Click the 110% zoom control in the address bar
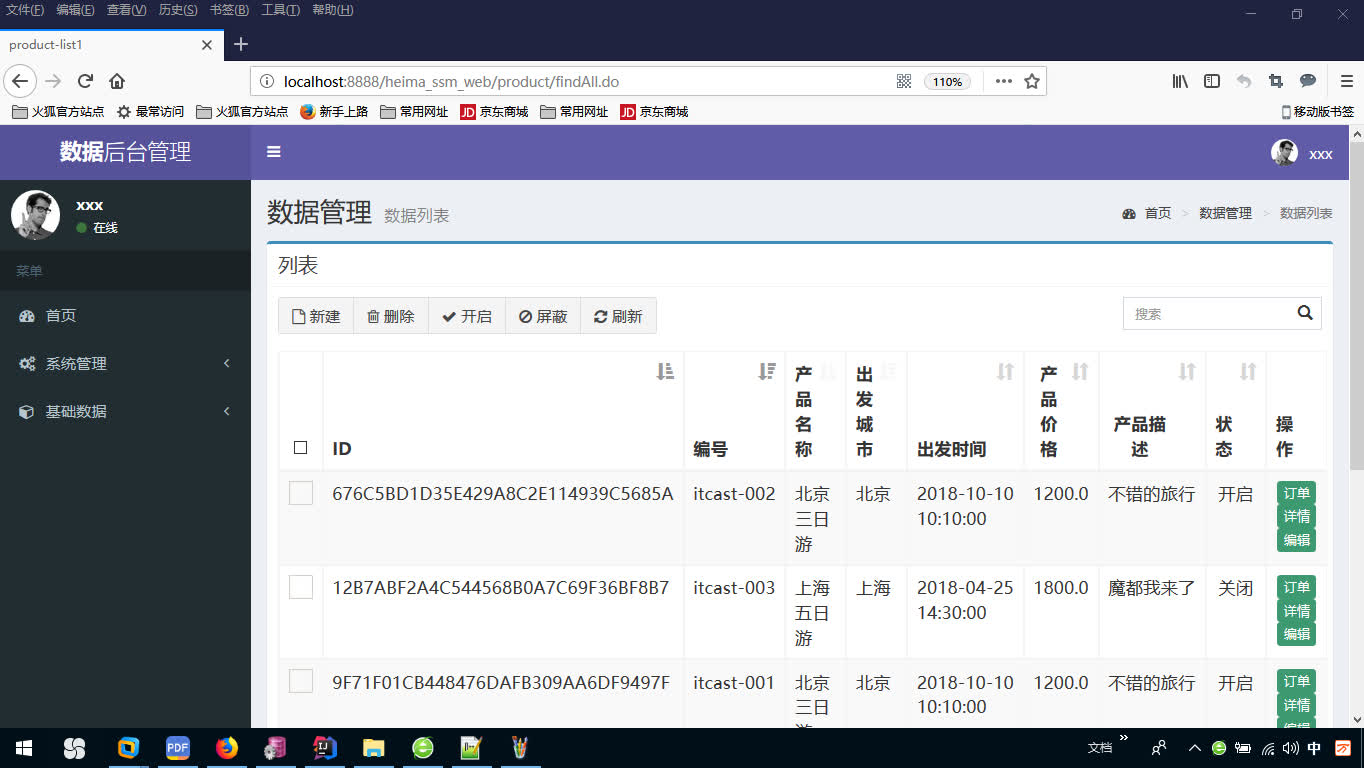 [947, 81]
